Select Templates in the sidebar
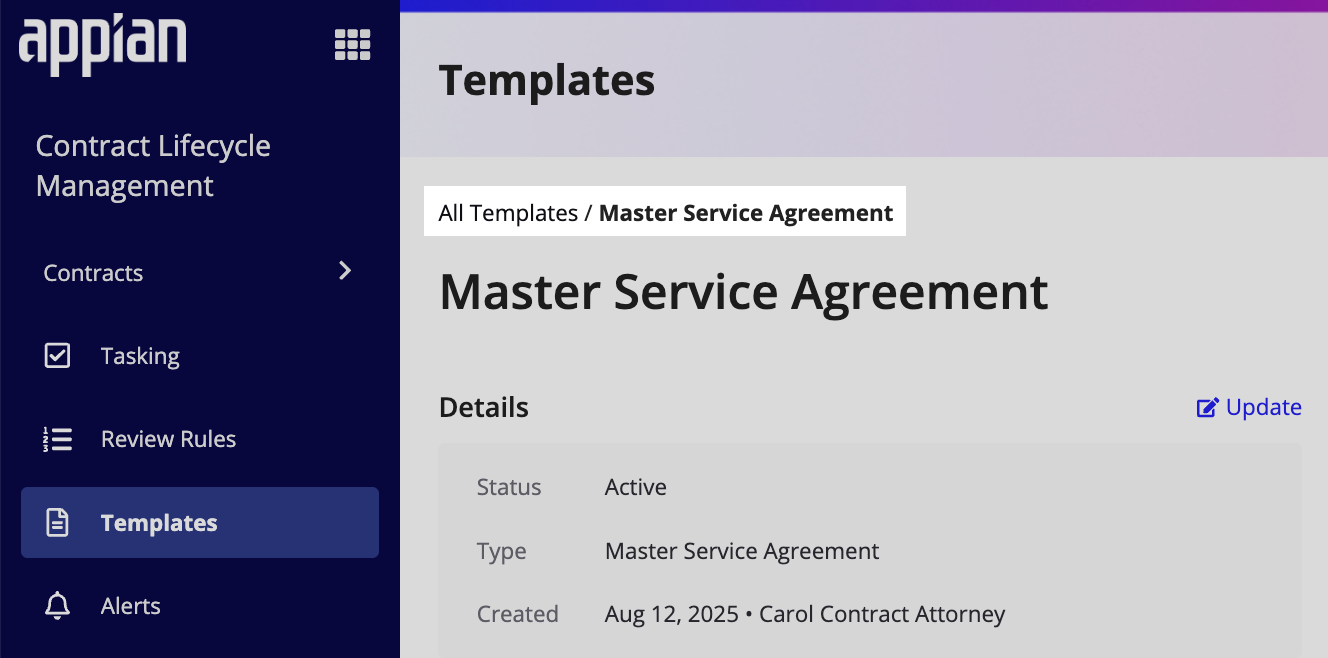The image size is (1328, 658). click(200, 522)
